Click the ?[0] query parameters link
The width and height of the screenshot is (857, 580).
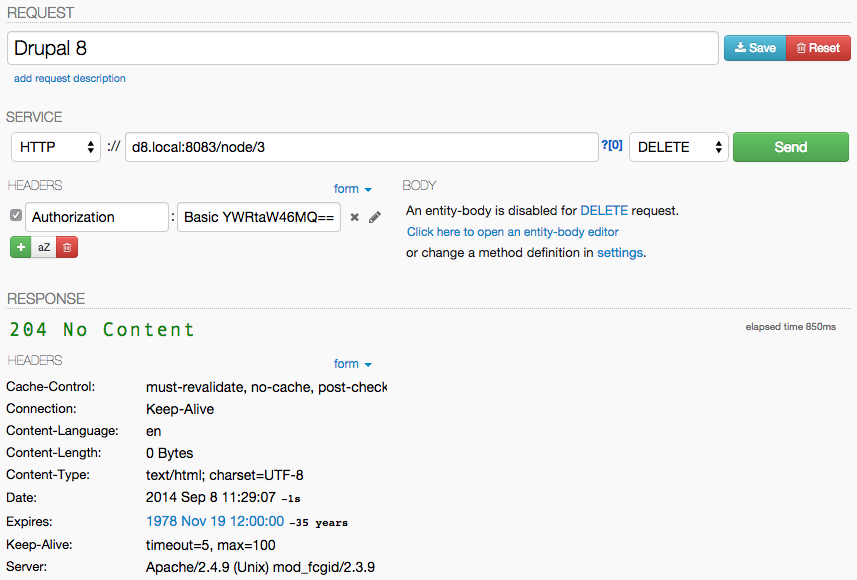pyautogui.click(x=612, y=145)
